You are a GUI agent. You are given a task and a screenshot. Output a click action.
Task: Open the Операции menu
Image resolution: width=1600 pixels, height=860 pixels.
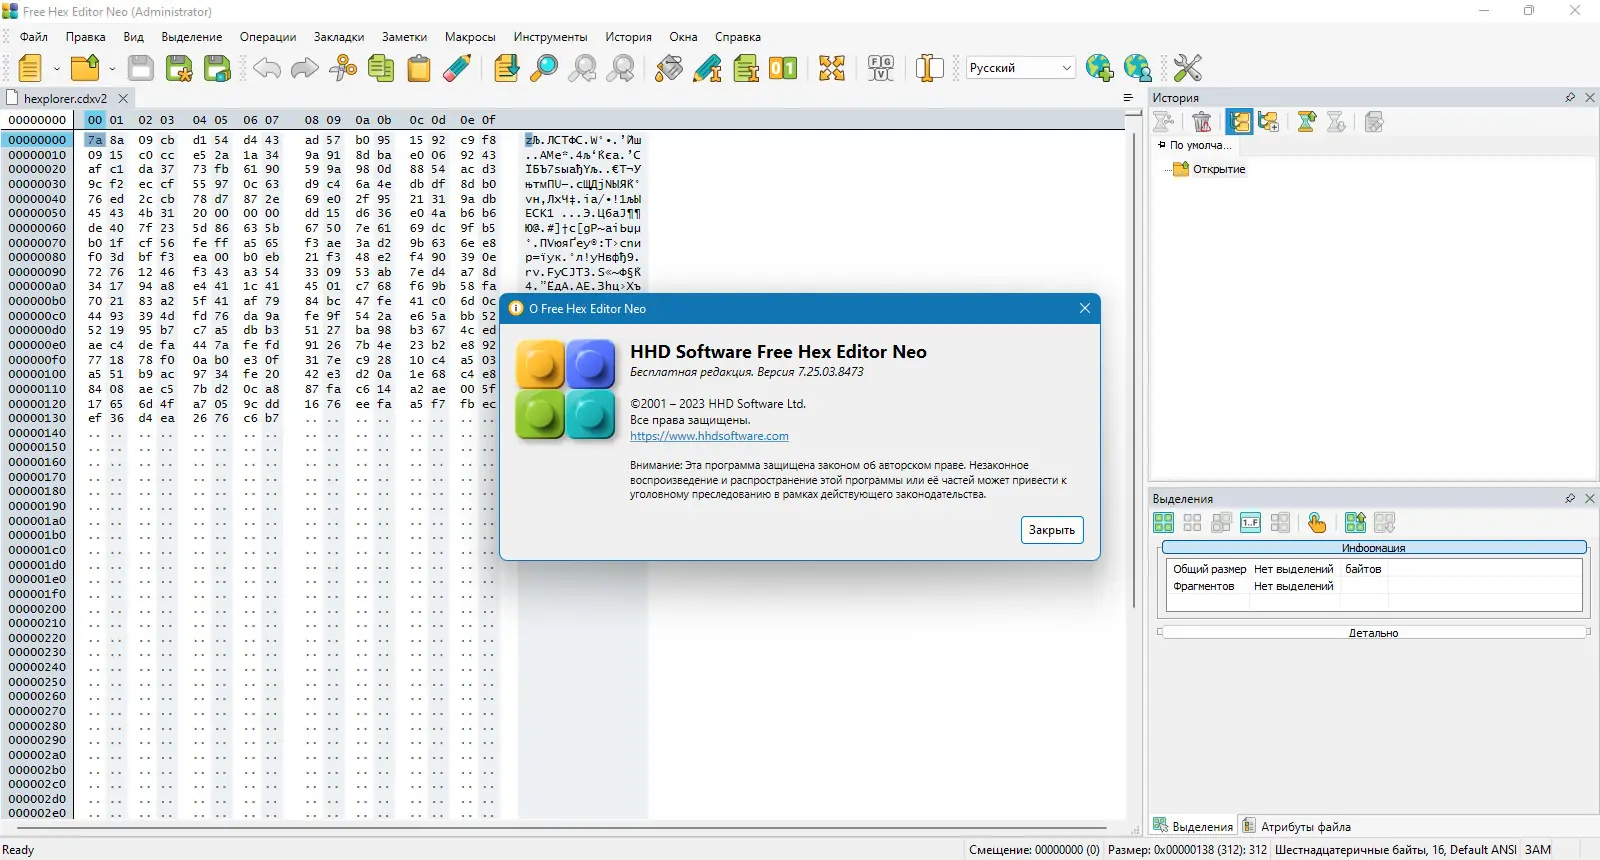coord(268,37)
